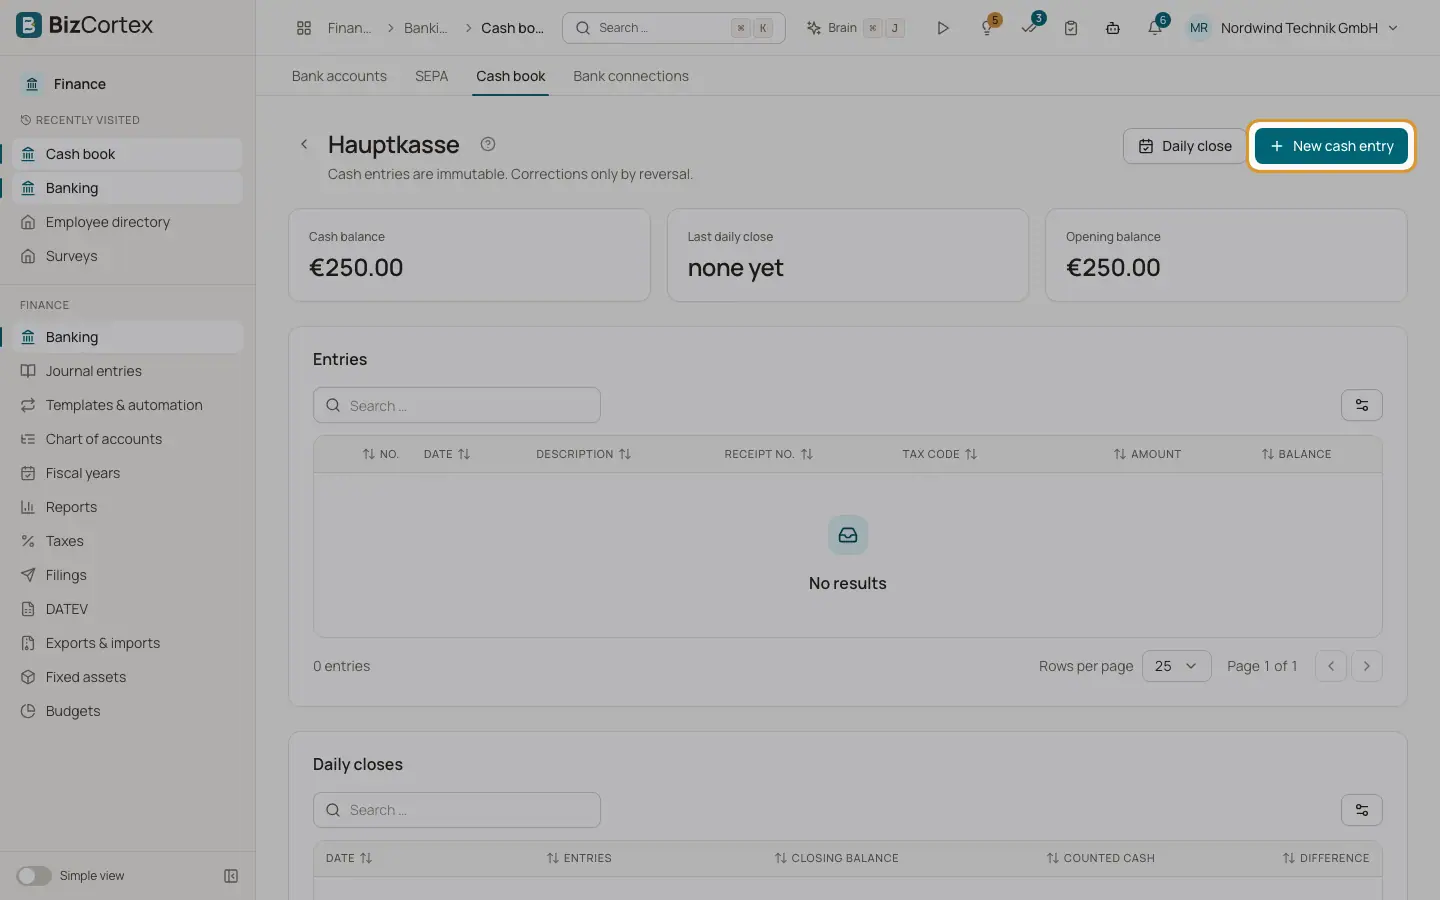
Task: Expand the Nordwind Technik GmbH company menu
Action: [1310, 28]
